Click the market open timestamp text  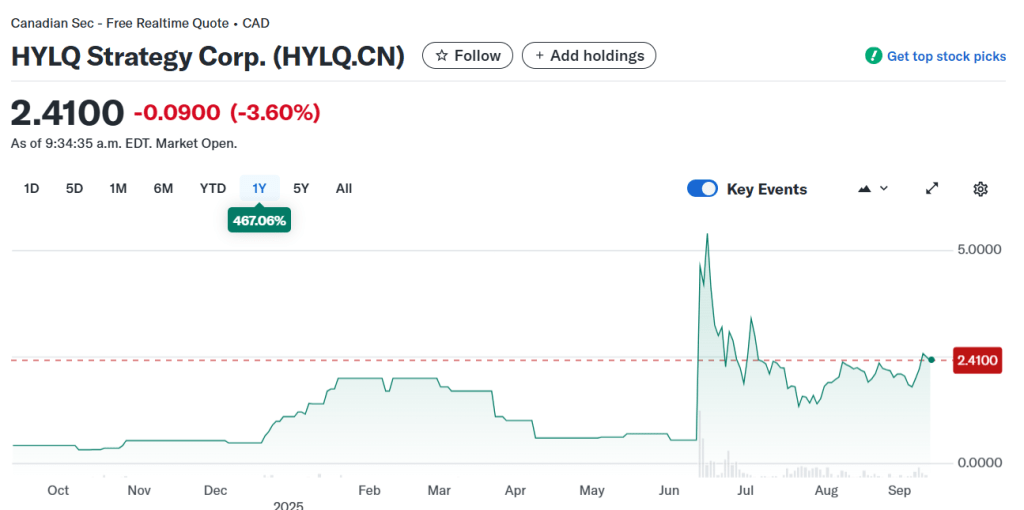(x=124, y=144)
